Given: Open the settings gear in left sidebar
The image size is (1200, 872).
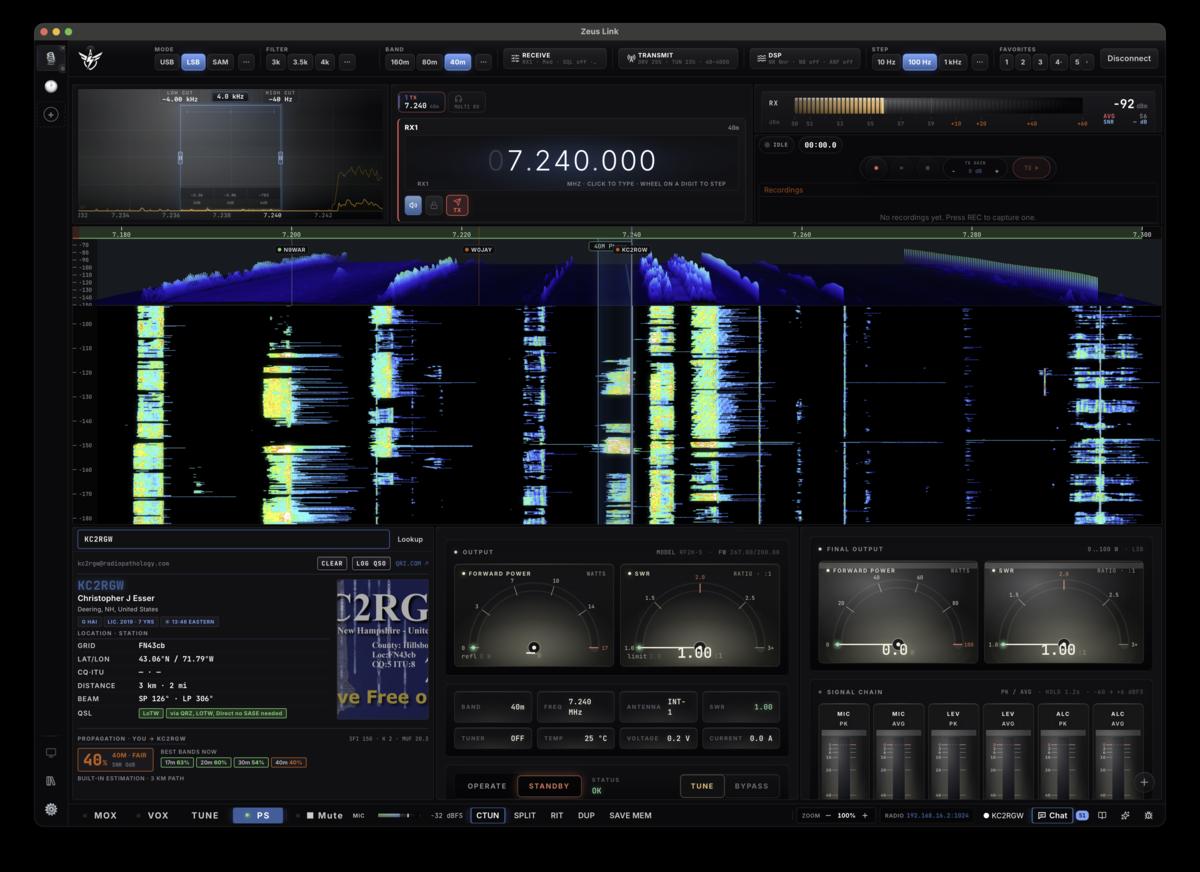Looking at the screenshot, I should (51, 810).
